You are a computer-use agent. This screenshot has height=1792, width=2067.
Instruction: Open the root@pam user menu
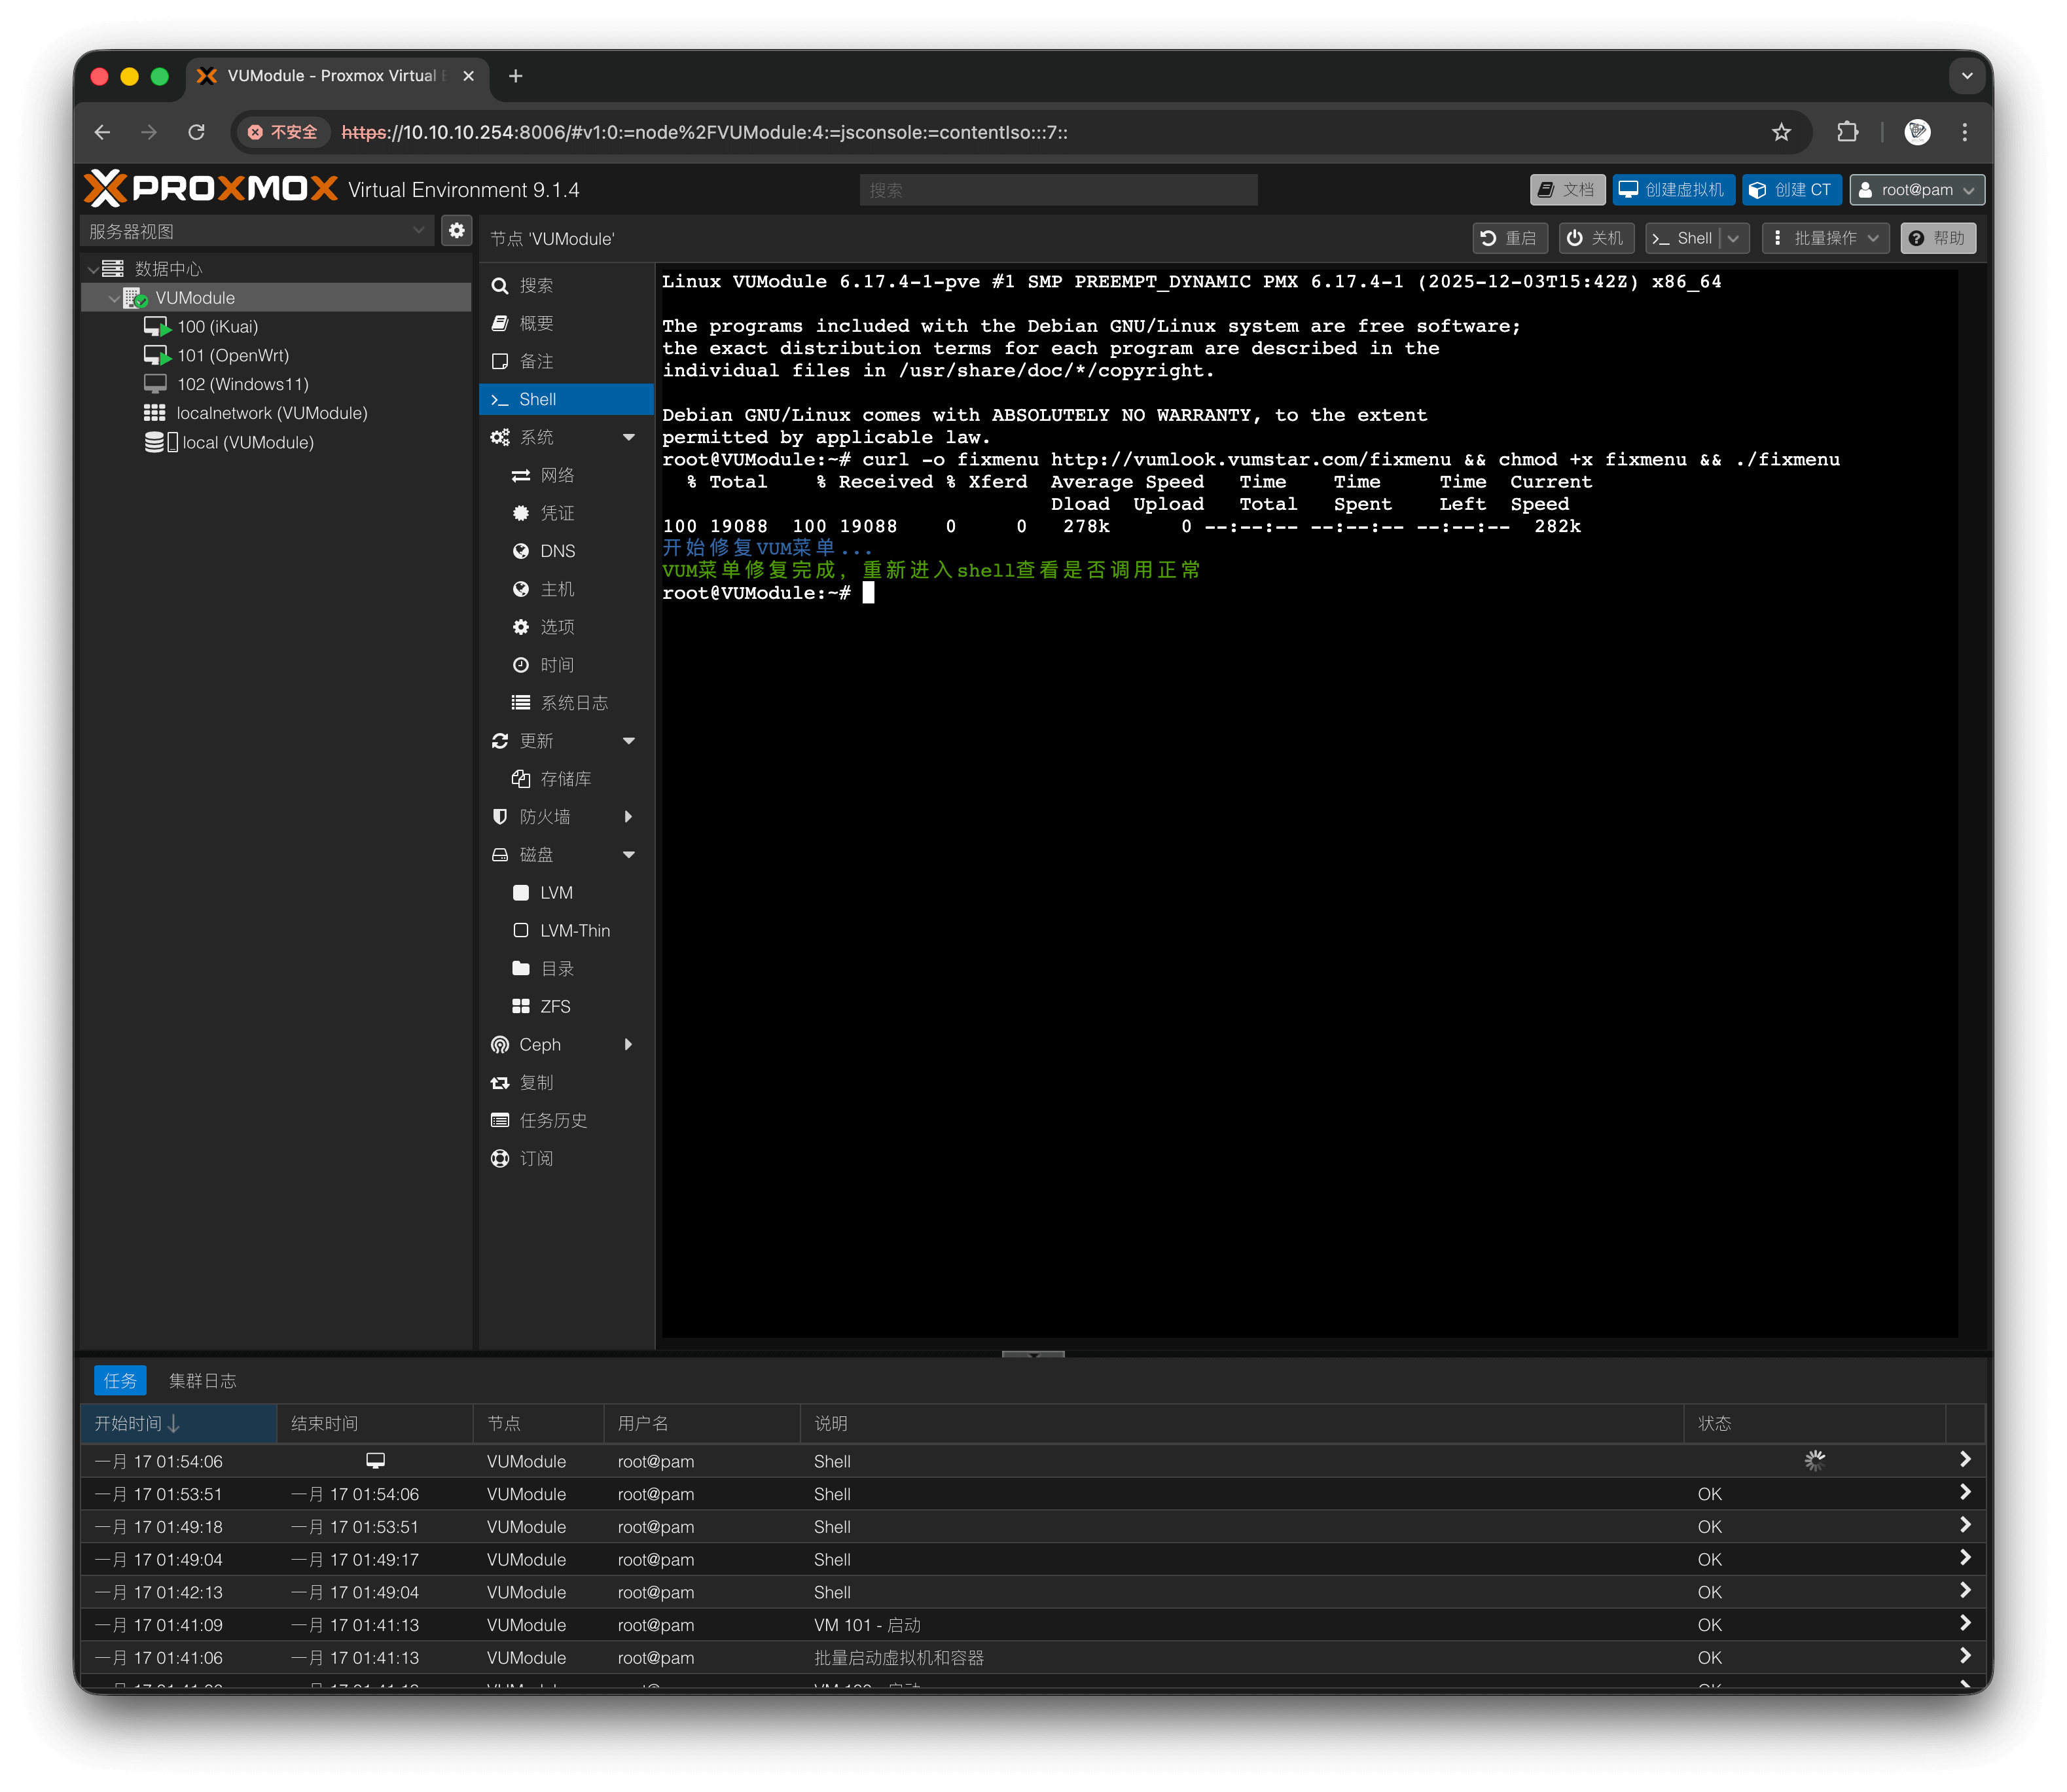(x=1916, y=190)
